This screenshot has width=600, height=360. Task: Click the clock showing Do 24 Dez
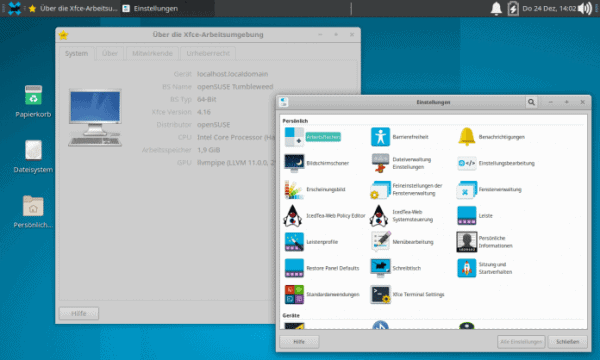coord(549,8)
